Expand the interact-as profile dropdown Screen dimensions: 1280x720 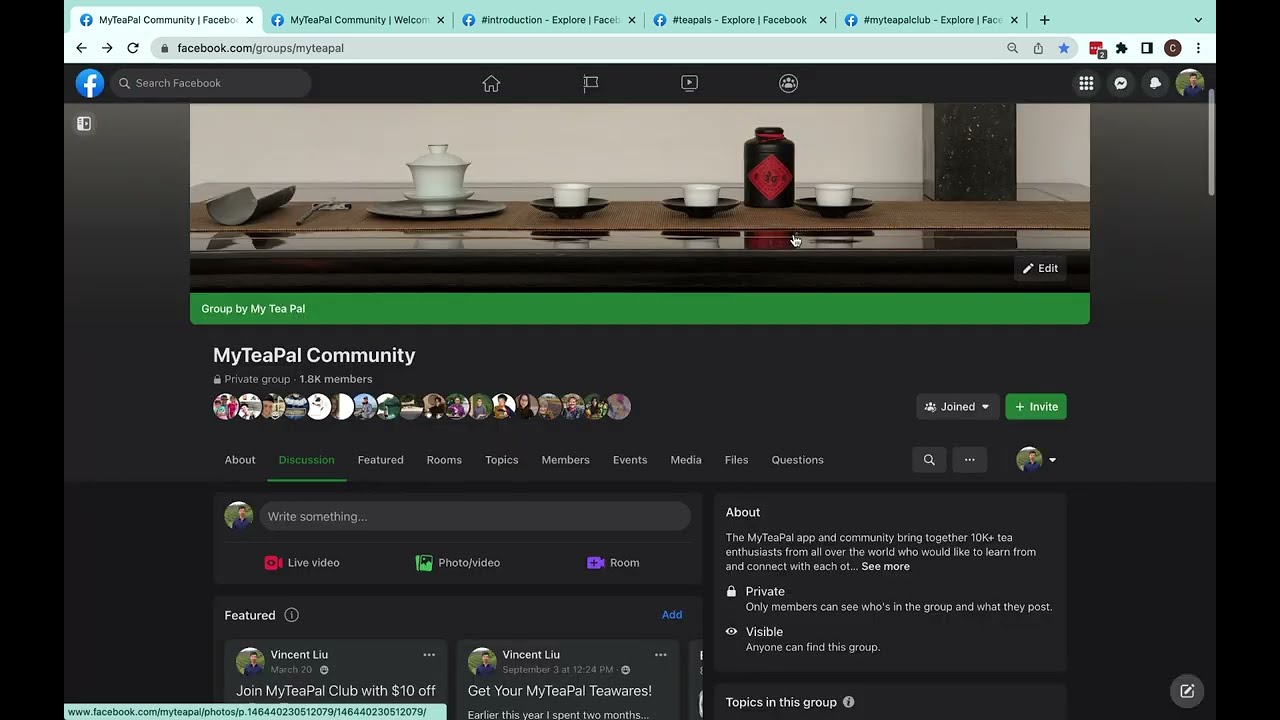[x=1037, y=460]
